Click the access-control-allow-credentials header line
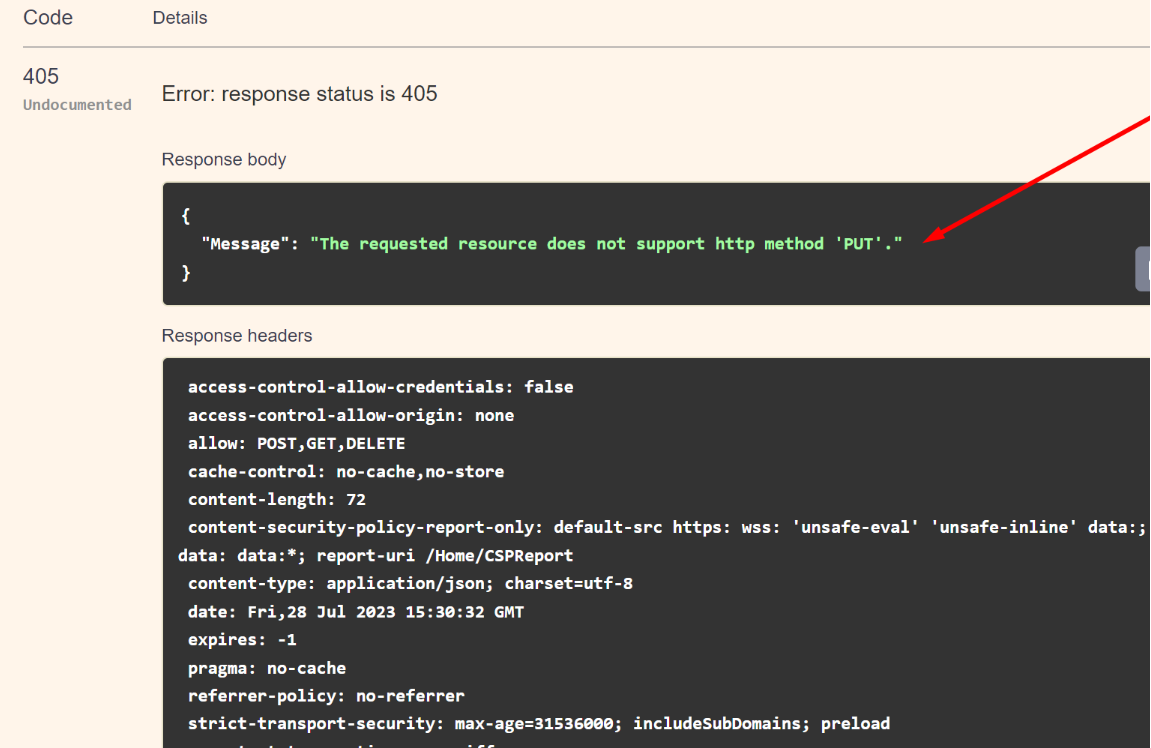 [x=380, y=387]
